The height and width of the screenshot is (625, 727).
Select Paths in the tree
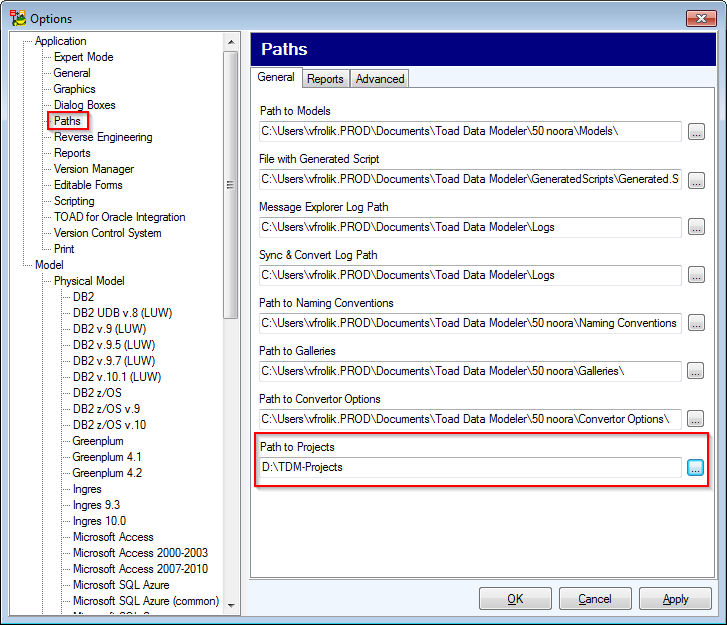67,121
